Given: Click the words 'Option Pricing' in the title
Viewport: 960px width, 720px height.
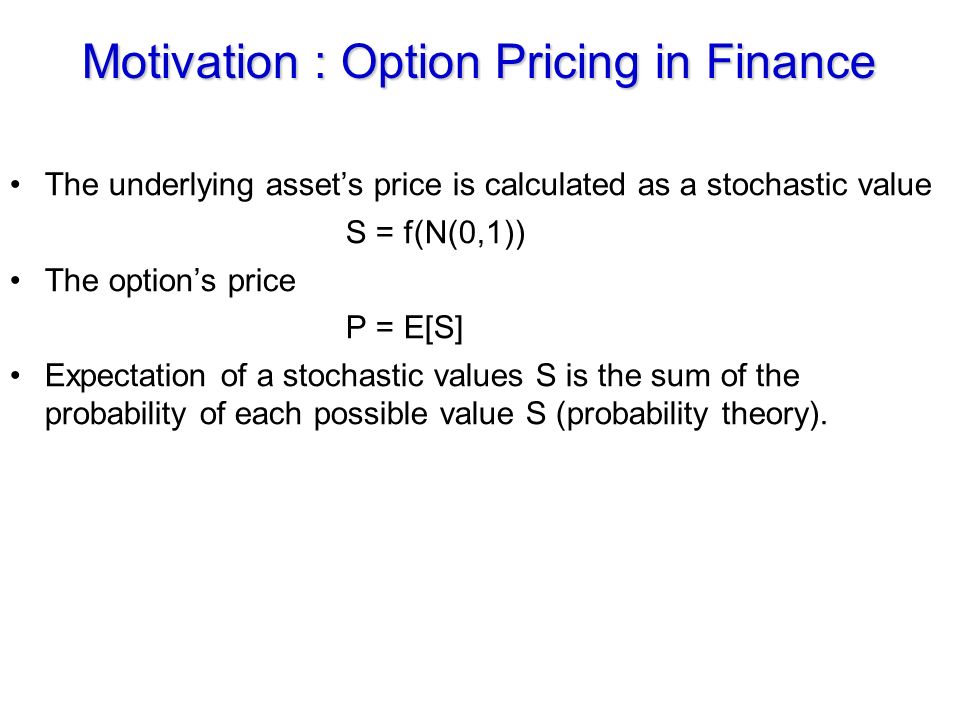Looking at the screenshot, I should pyautogui.click(x=490, y=63).
